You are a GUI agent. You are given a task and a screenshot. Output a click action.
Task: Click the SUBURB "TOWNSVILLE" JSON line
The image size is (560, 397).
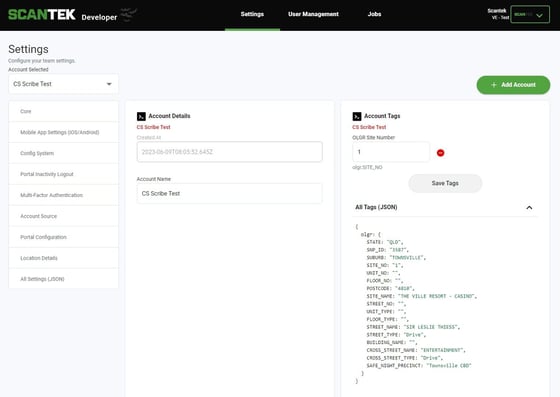coord(396,257)
